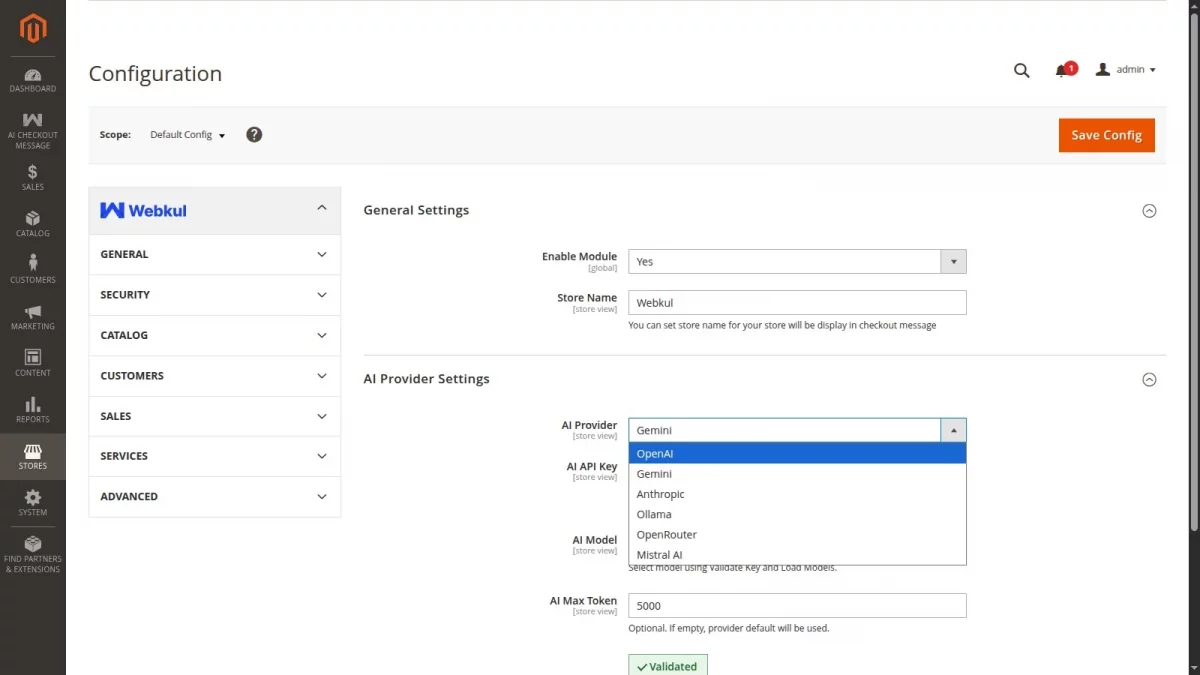Open the notifications bell icon
The height and width of the screenshot is (675, 1200).
(x=1062, y=70)
